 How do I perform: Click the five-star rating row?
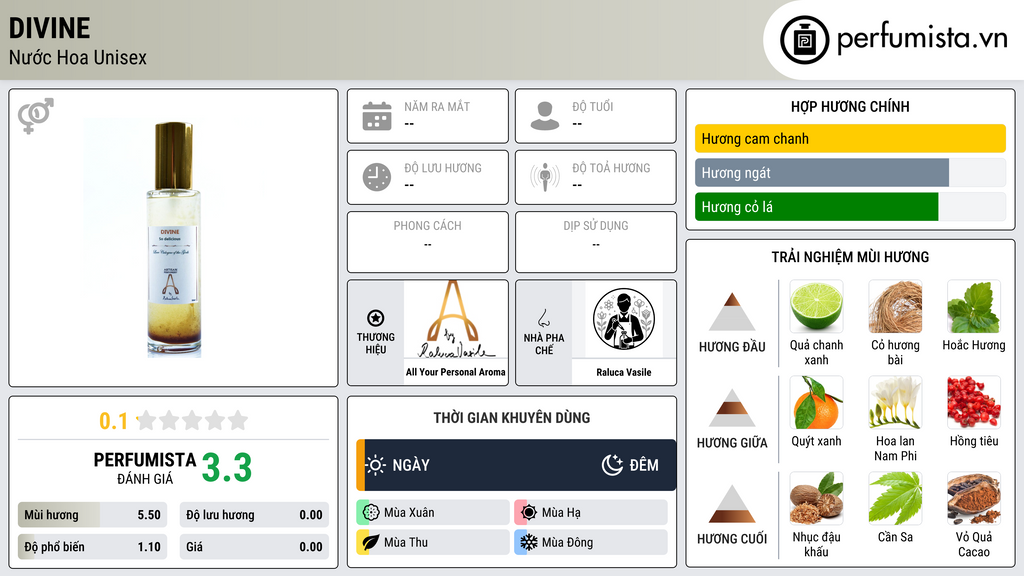(193, 420)
